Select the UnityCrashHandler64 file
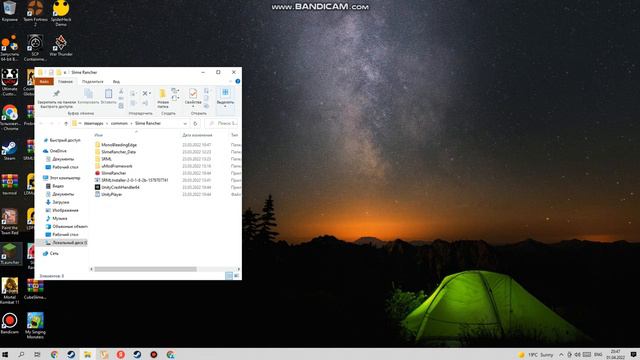This screenshot has width=640, height=360. click(x=120, y=187)
